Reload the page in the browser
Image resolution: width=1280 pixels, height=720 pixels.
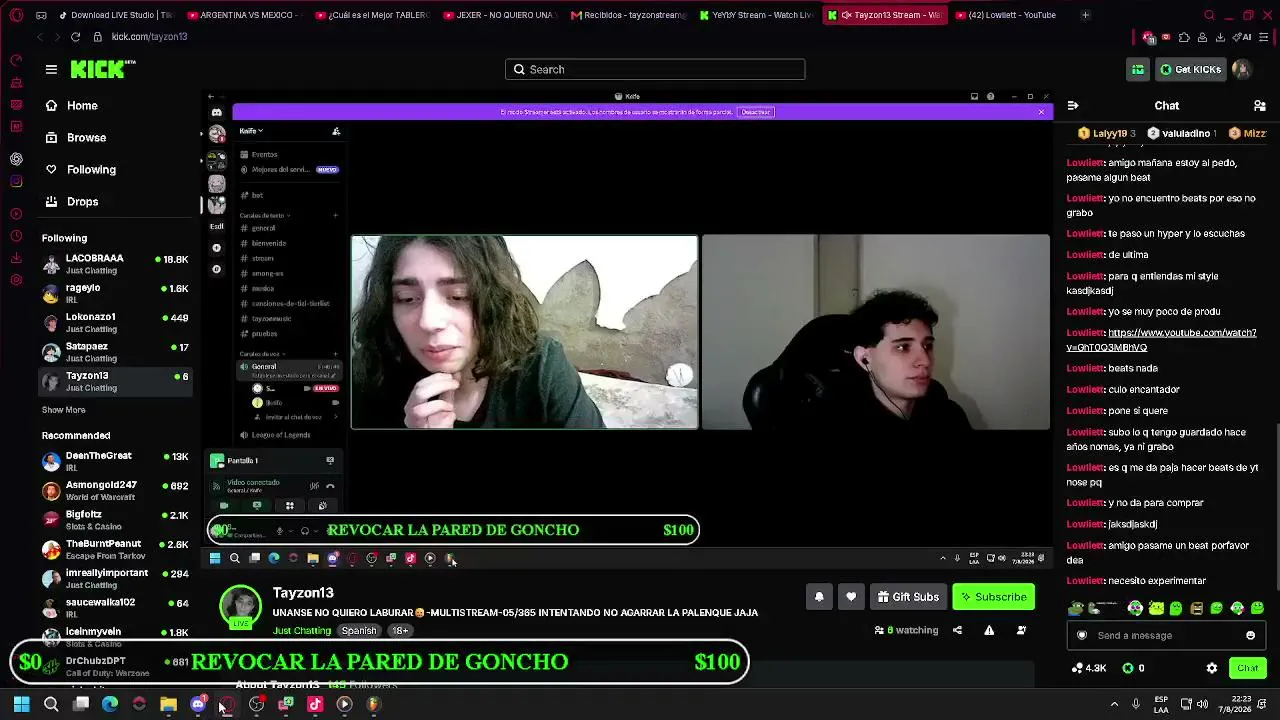click(75, 37)
